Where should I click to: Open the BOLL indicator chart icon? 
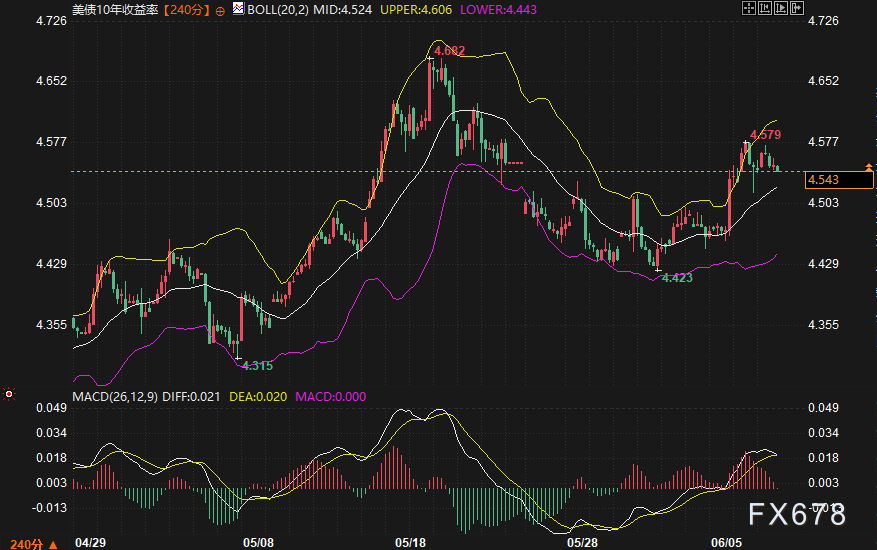coord(238,8)
